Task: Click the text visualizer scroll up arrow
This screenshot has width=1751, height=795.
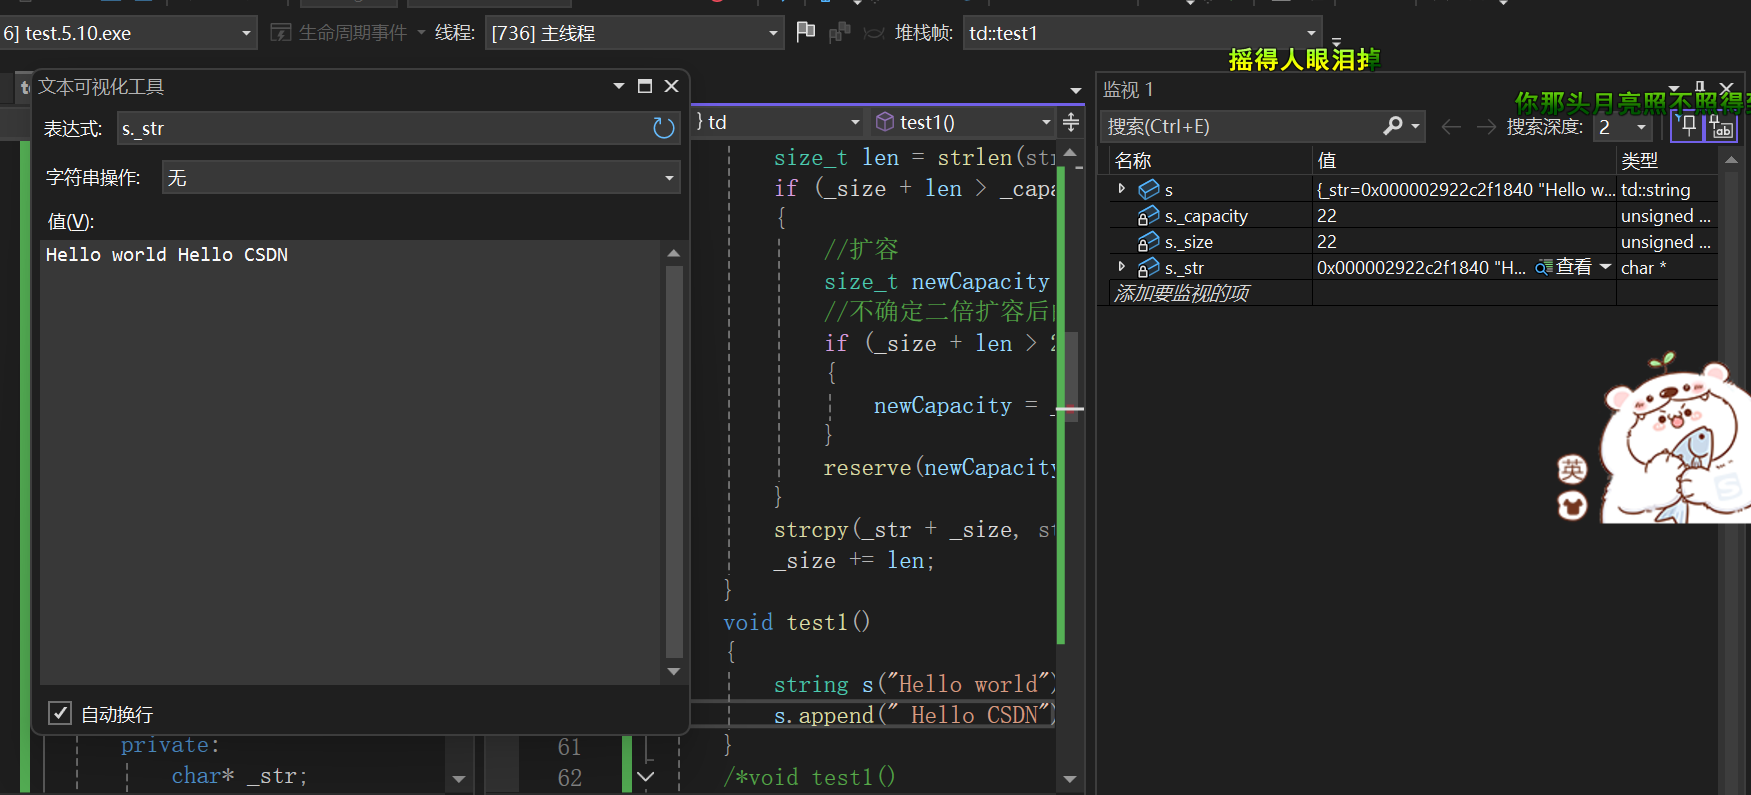Action: tap(674, 253)
